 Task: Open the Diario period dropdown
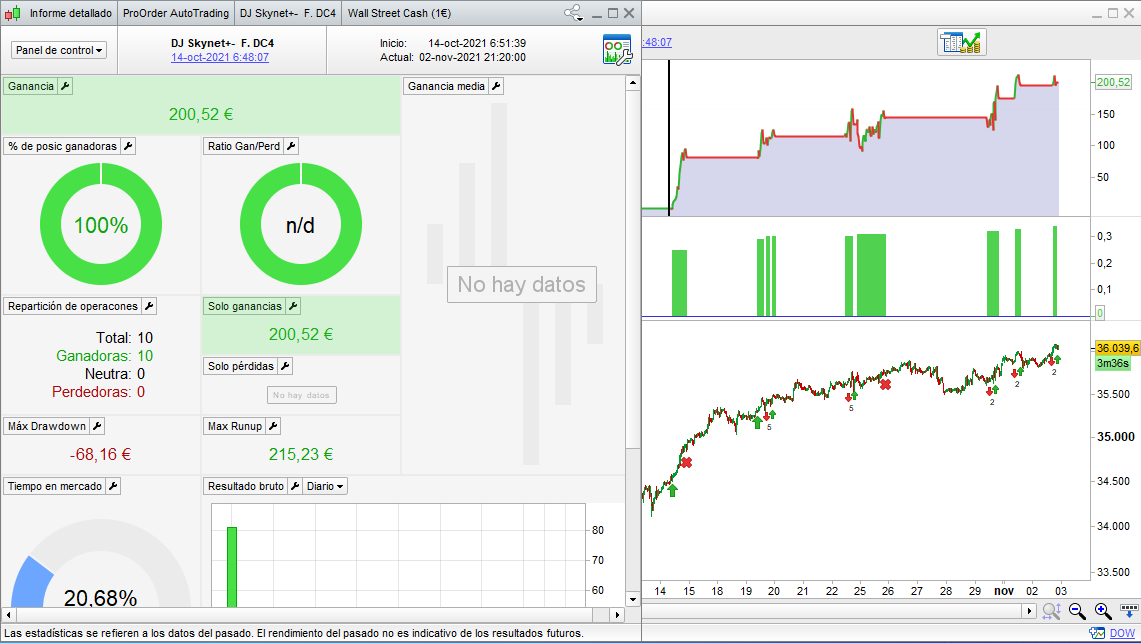pos(325,486)
